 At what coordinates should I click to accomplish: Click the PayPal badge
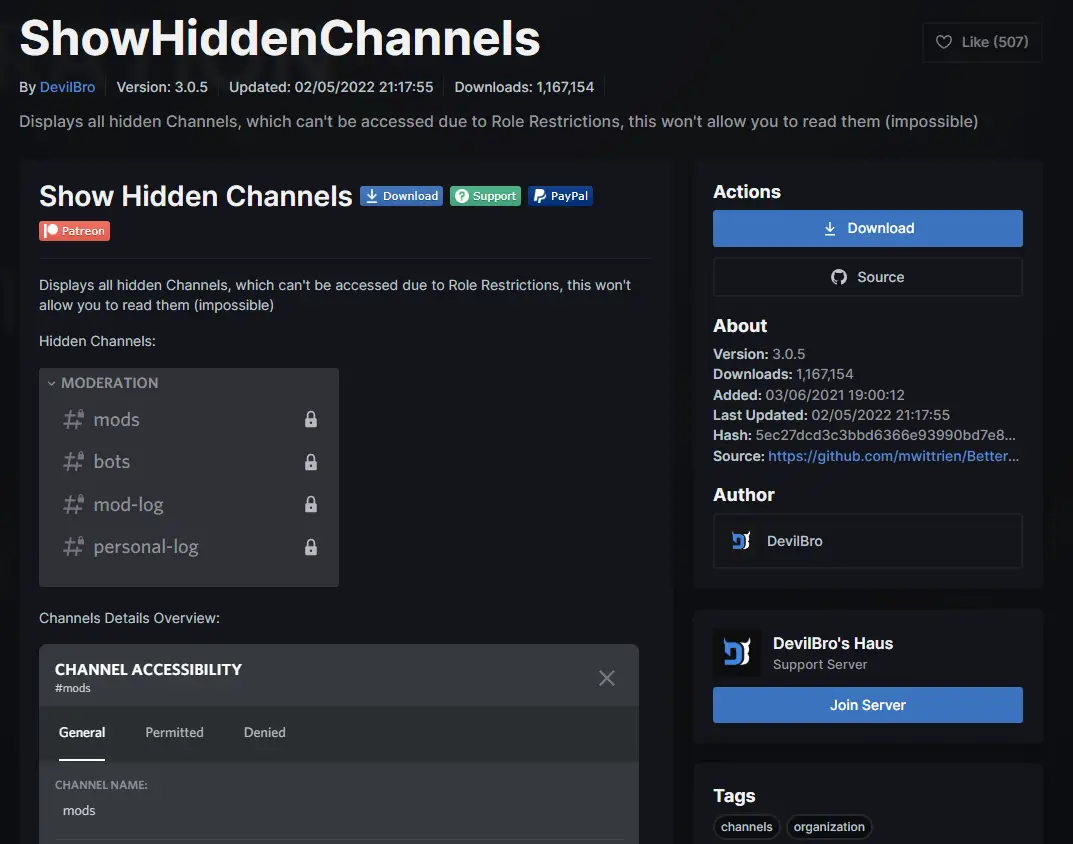point(560,196)
